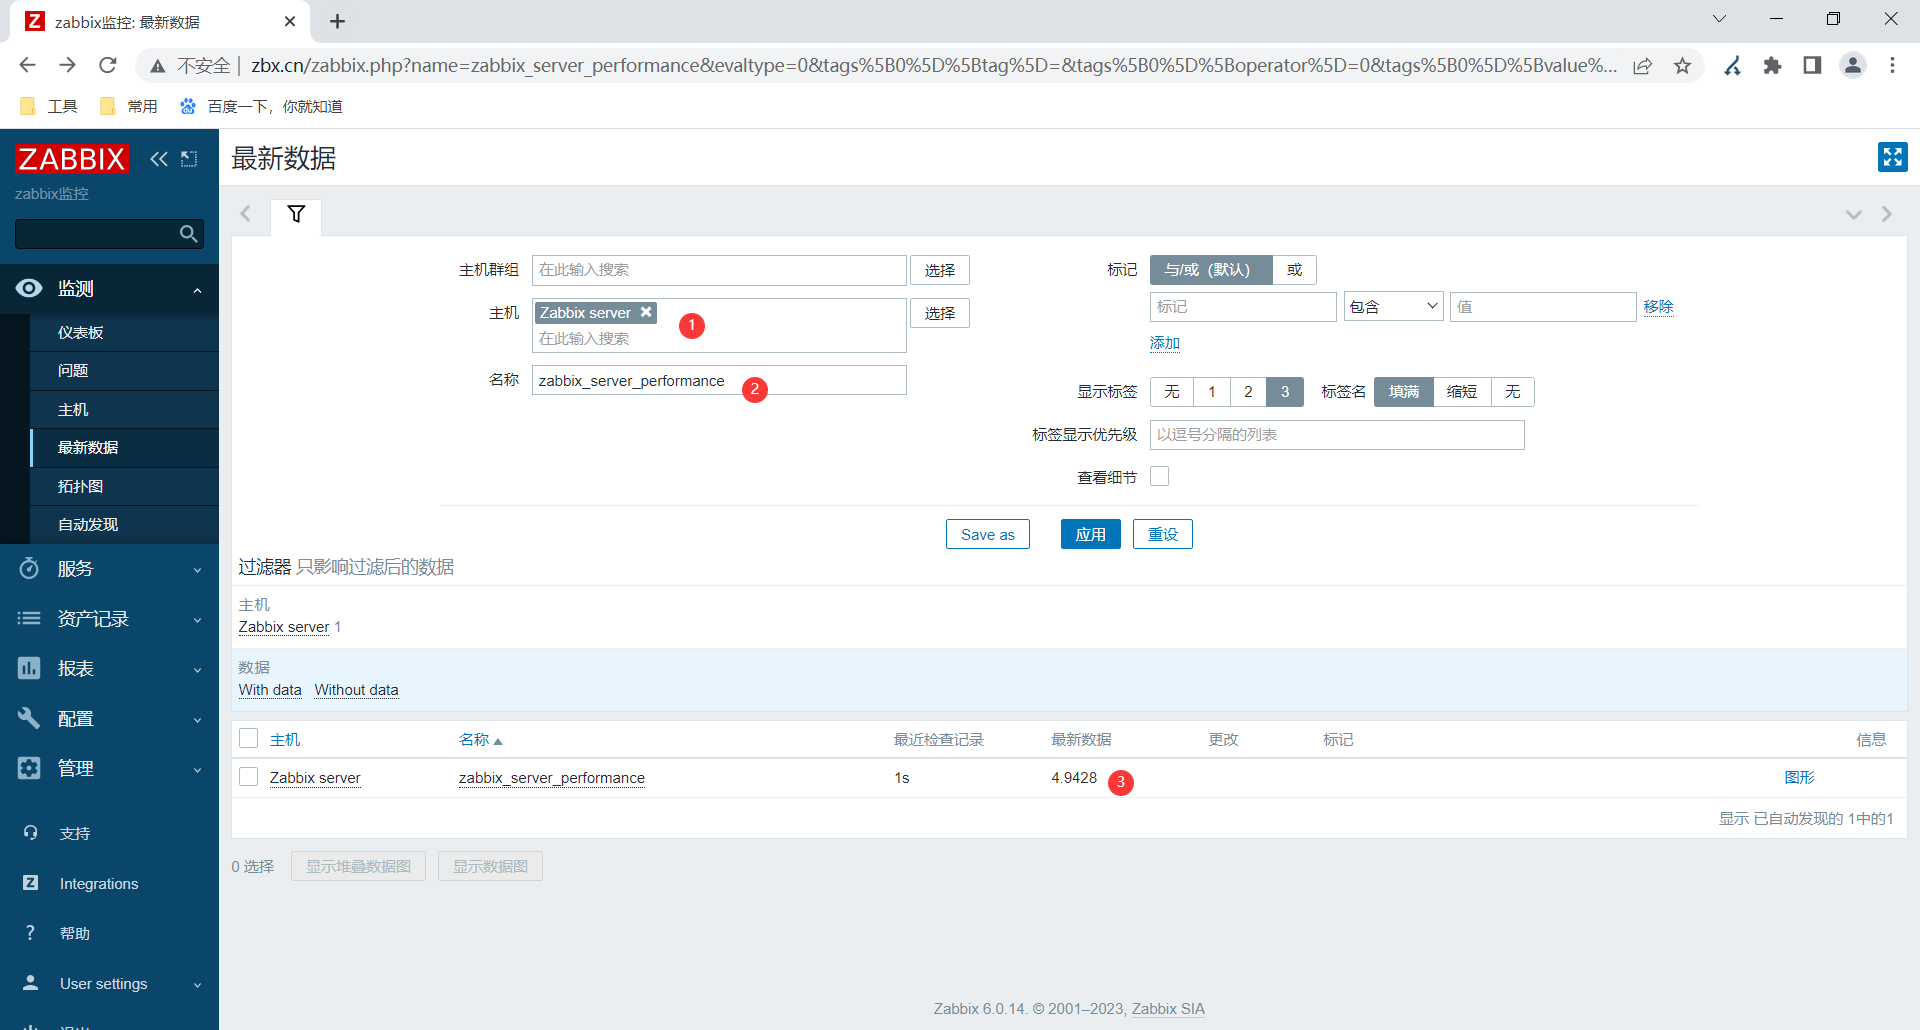Go back with browser back arrow
The width and height of the screenshot is (1920, 1030).
tap(27, 65)
